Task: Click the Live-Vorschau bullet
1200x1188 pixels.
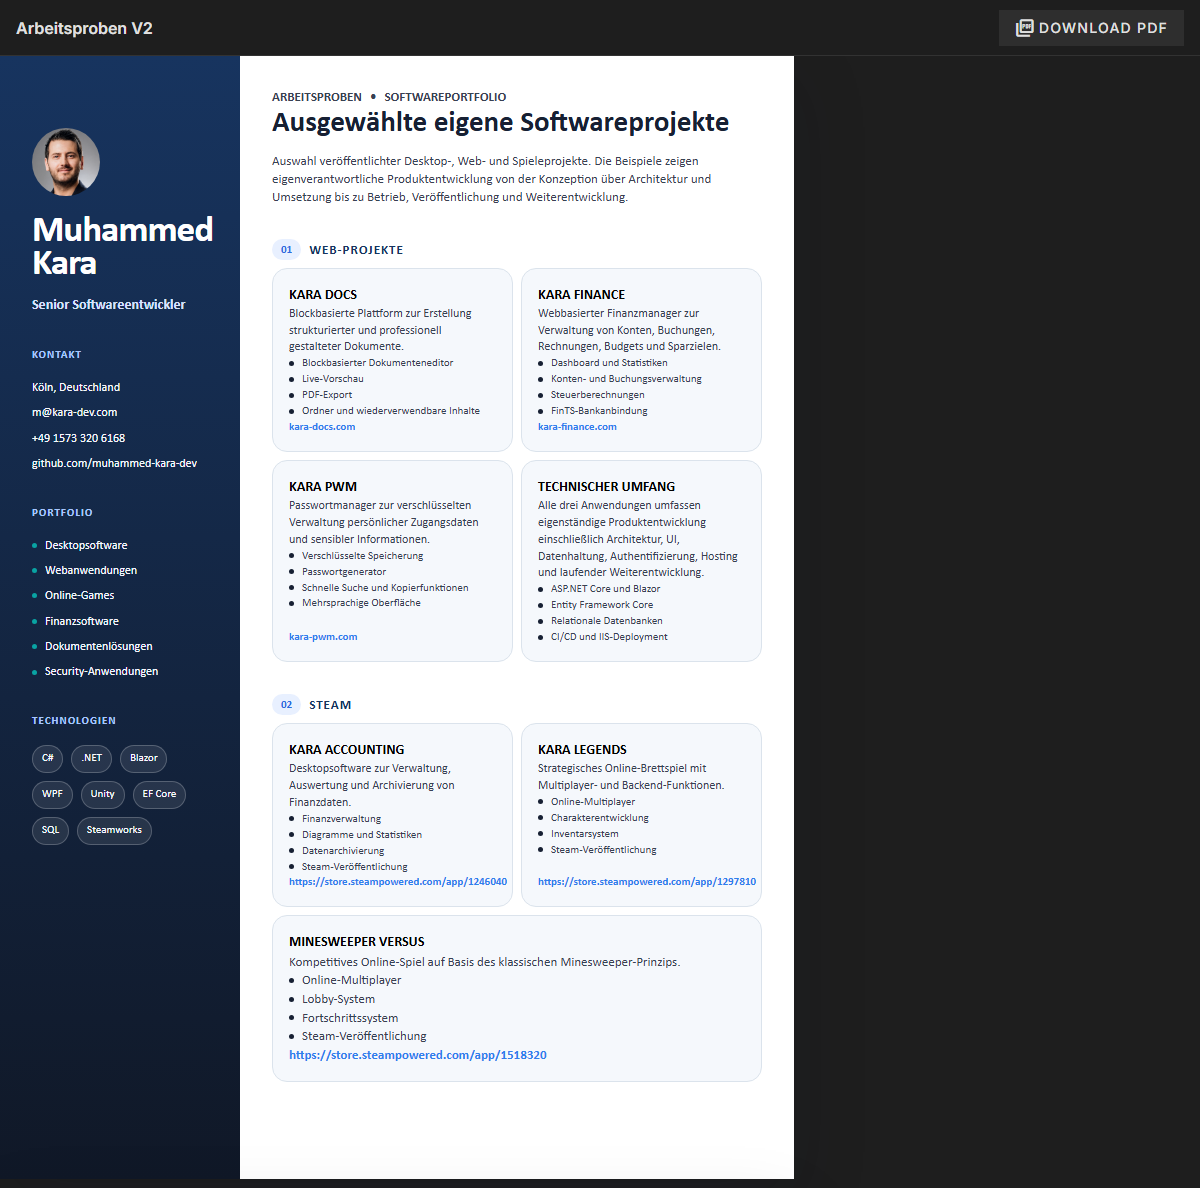Action: tap(333, 379)
